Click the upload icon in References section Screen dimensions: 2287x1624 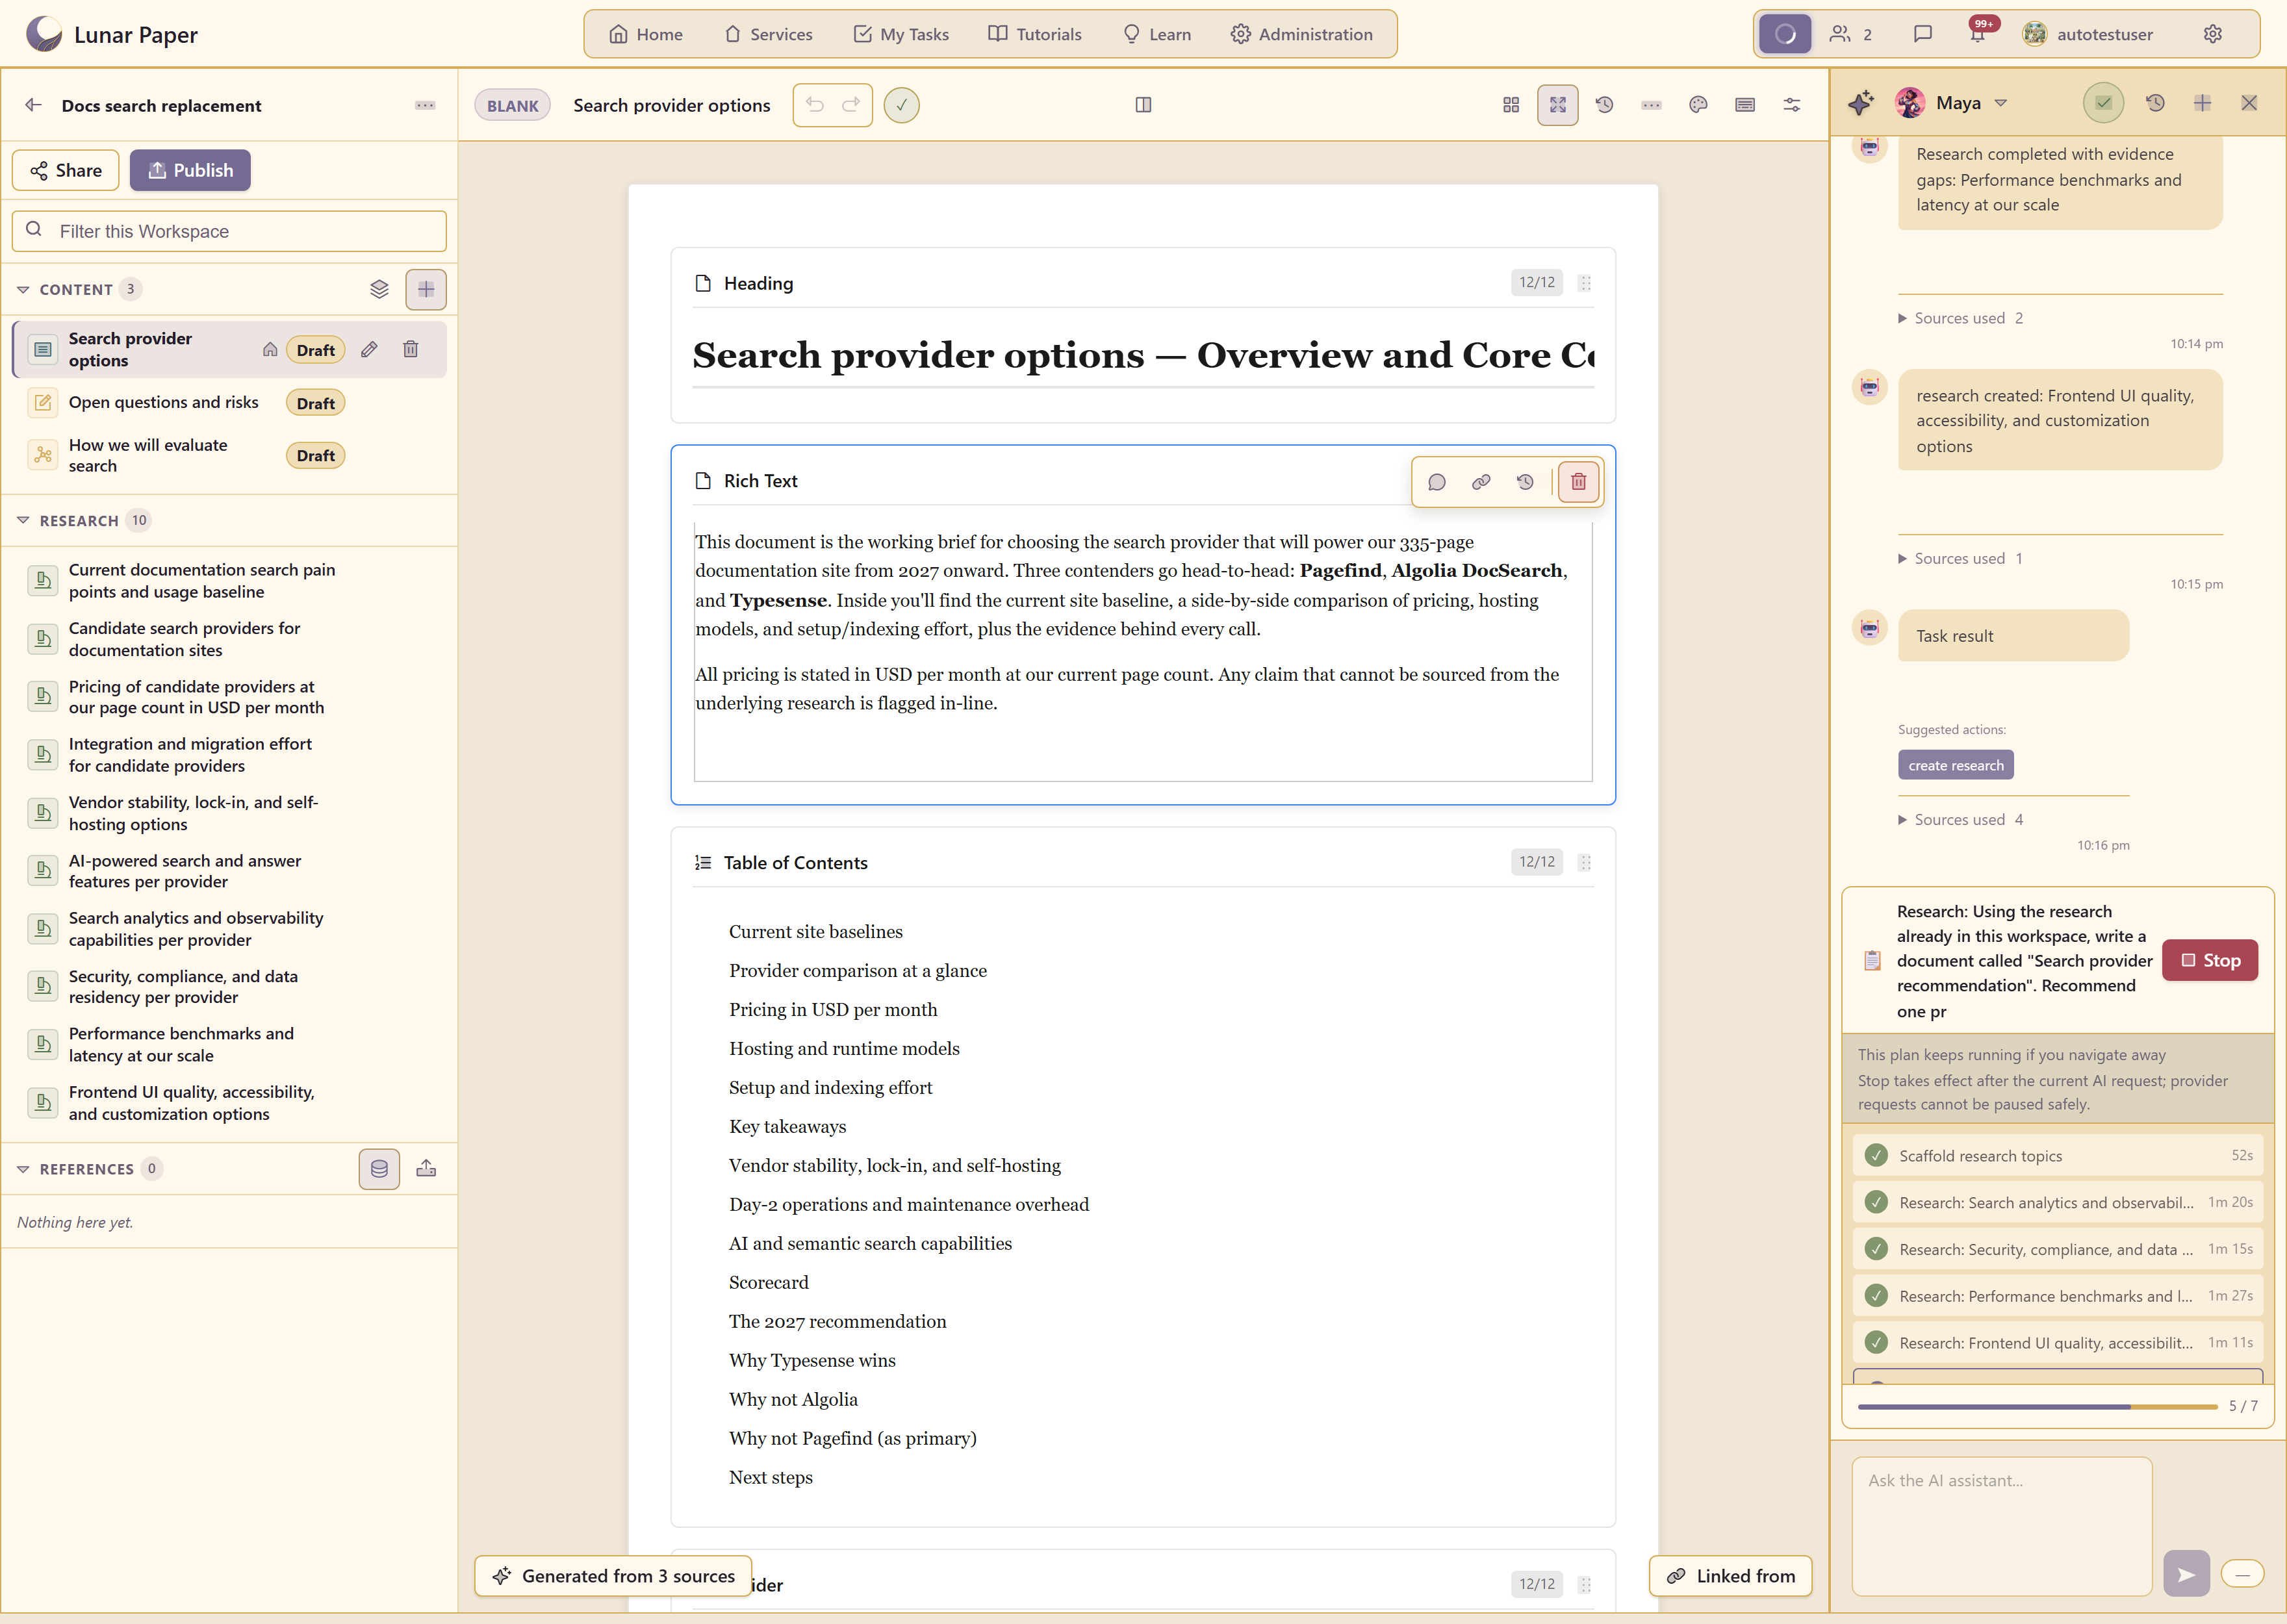(x=426, y=1169)
